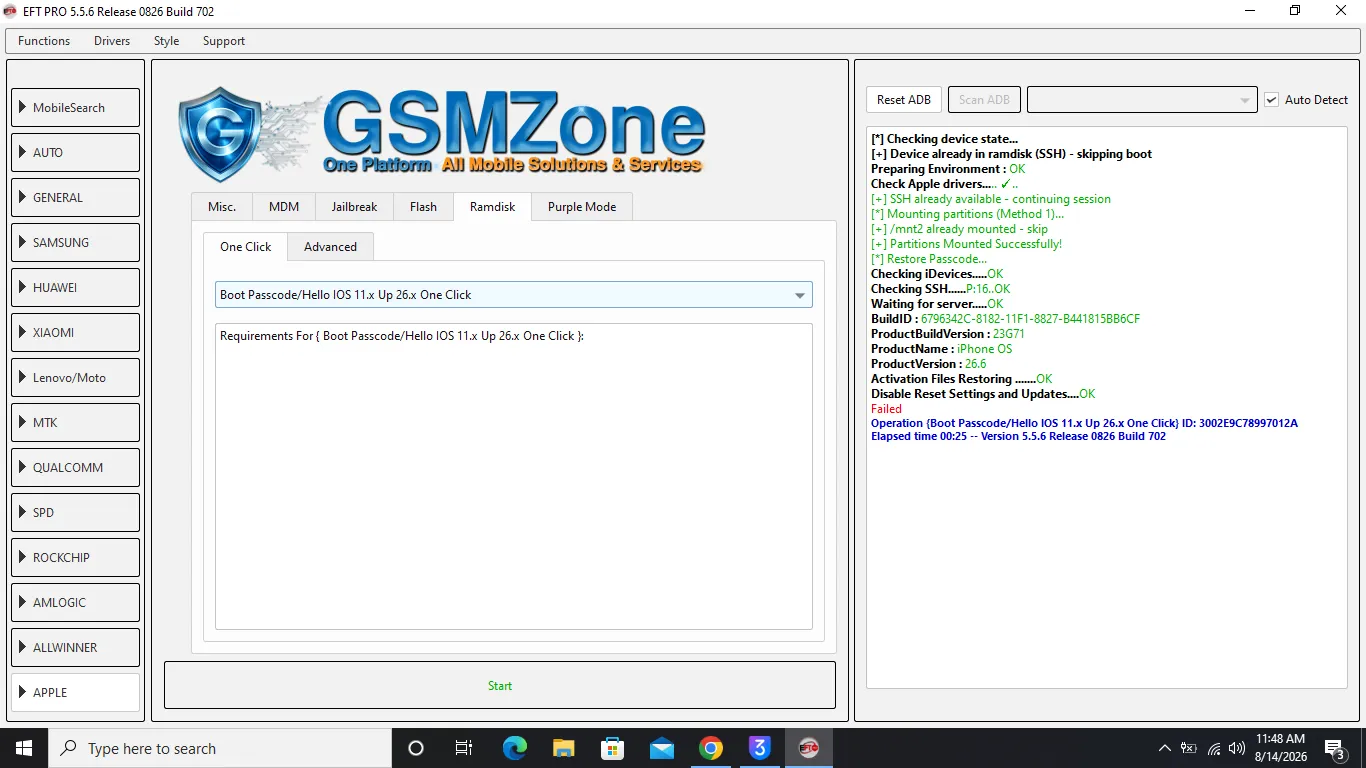The height and width of the screenshot is (768, 1366).
Task: Click the "Activation Files Restoring" log line
Action: 961,379
